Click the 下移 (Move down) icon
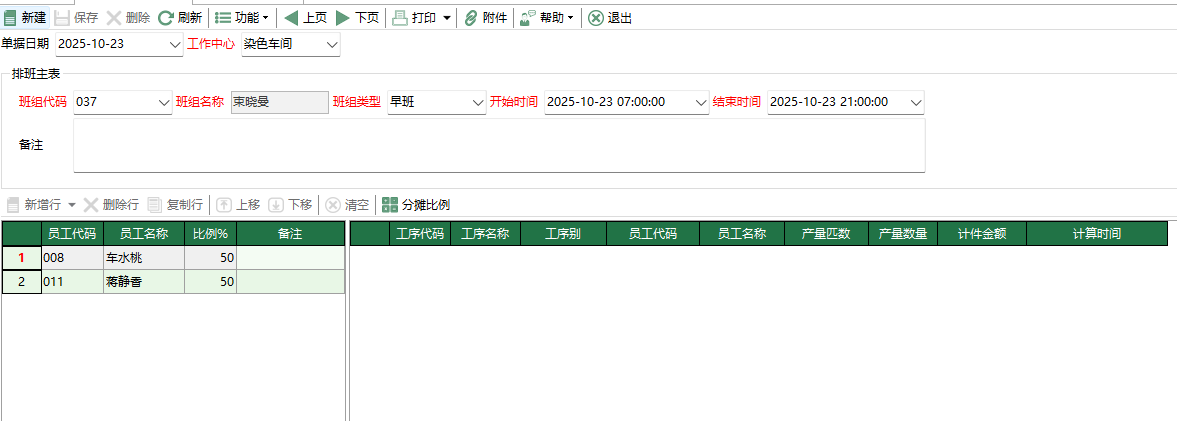This screenshot has height=421, width=1177. click(x=275, y=204)
